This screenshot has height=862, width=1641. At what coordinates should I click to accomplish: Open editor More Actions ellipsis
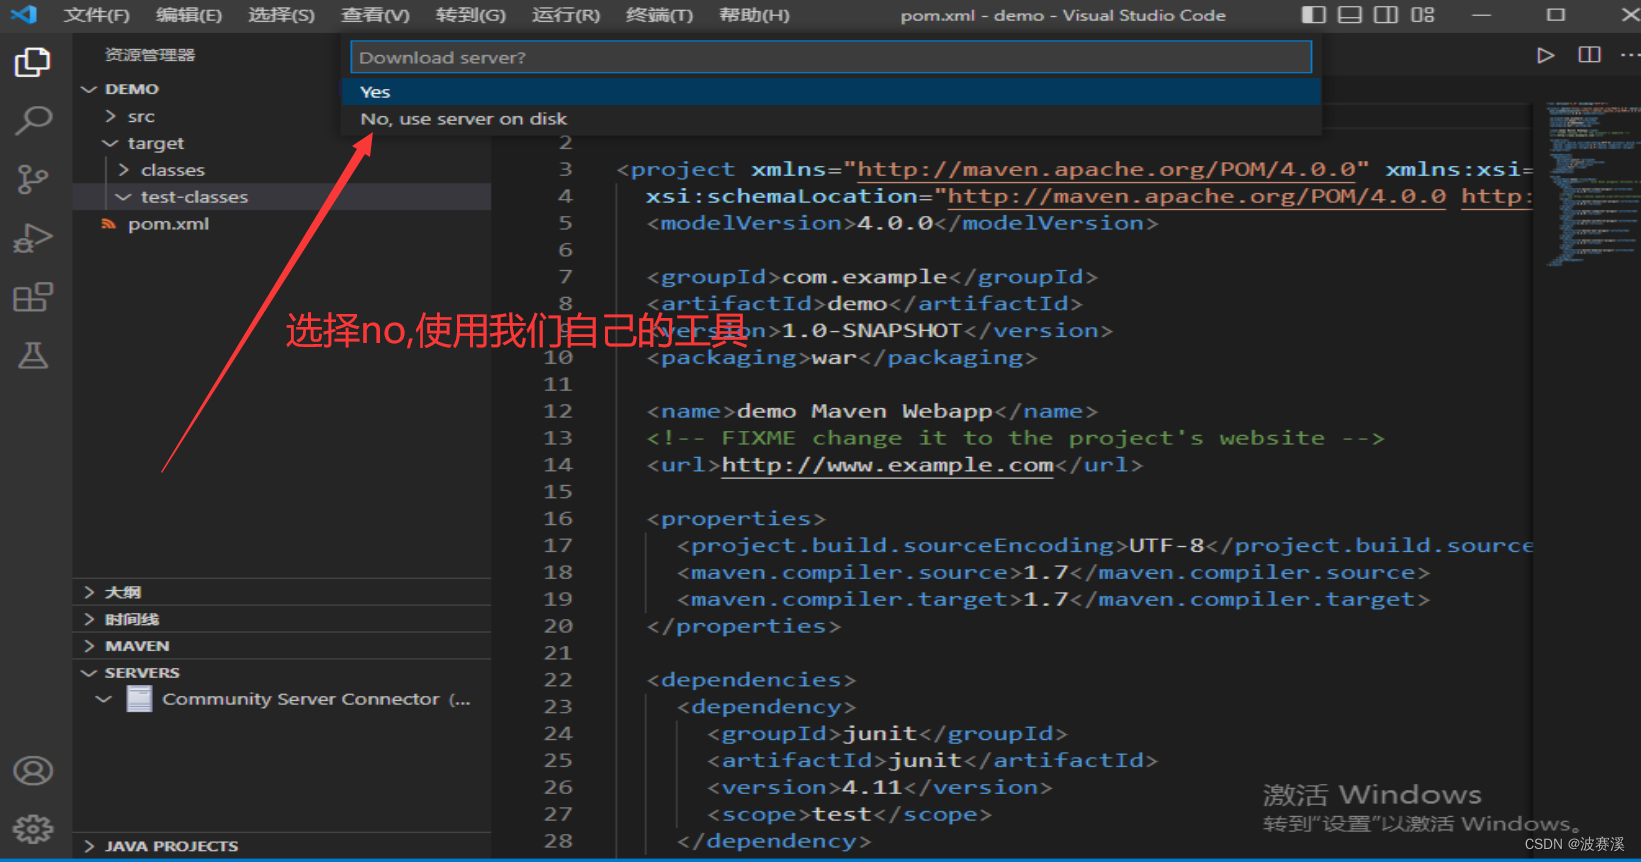1629,55
